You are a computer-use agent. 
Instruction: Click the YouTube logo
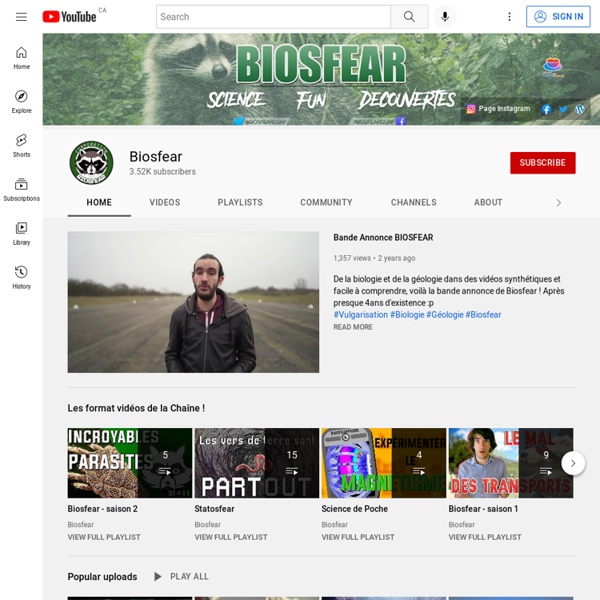[69, 17]
